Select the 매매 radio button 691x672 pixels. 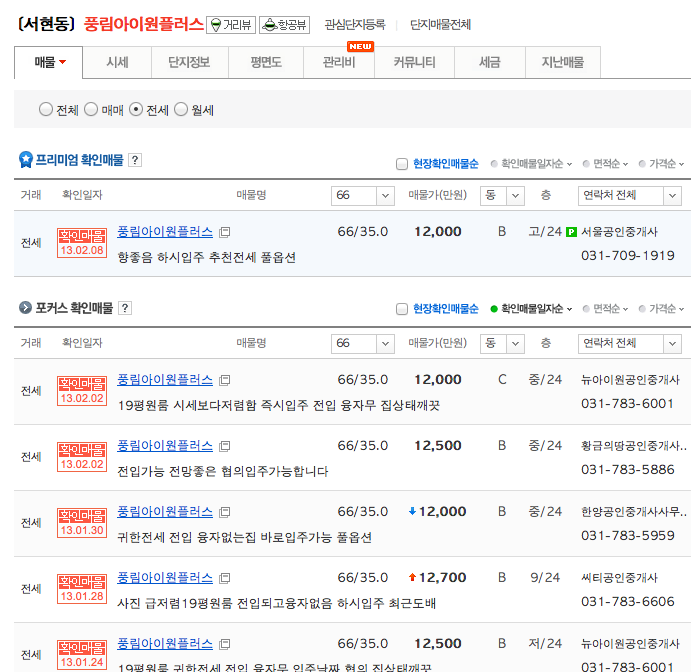[x=91, y=109]
